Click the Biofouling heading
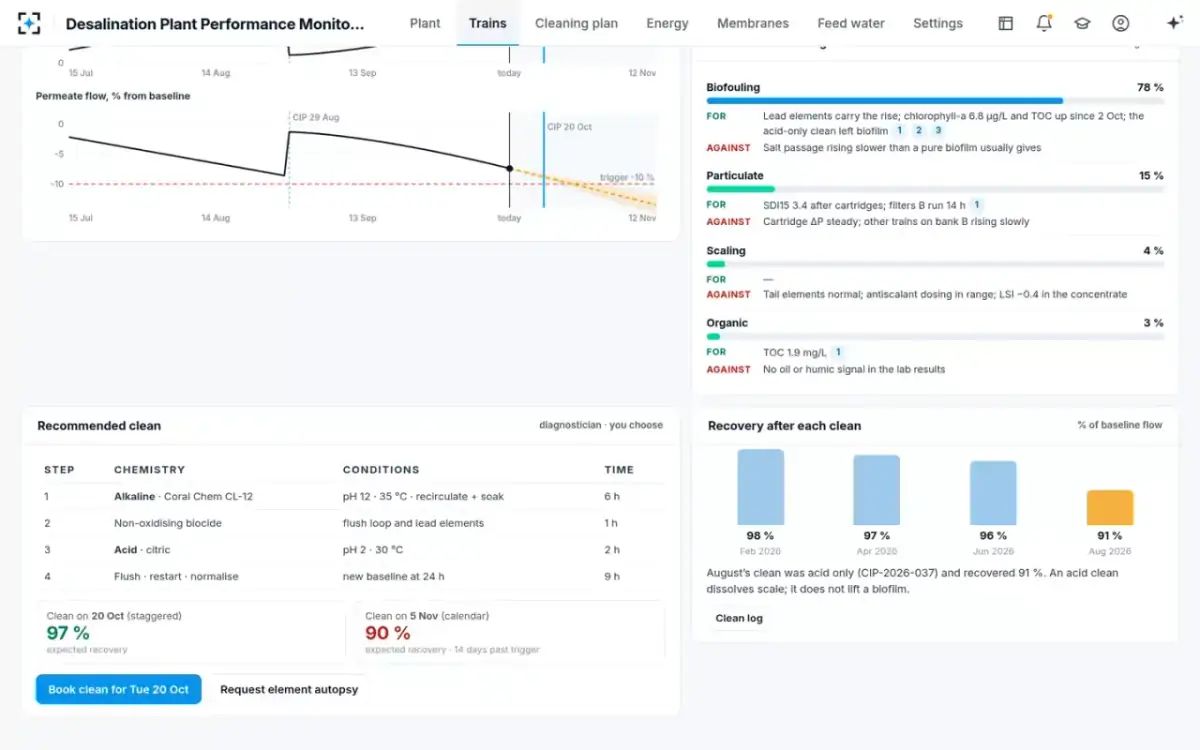 [733, 87]
